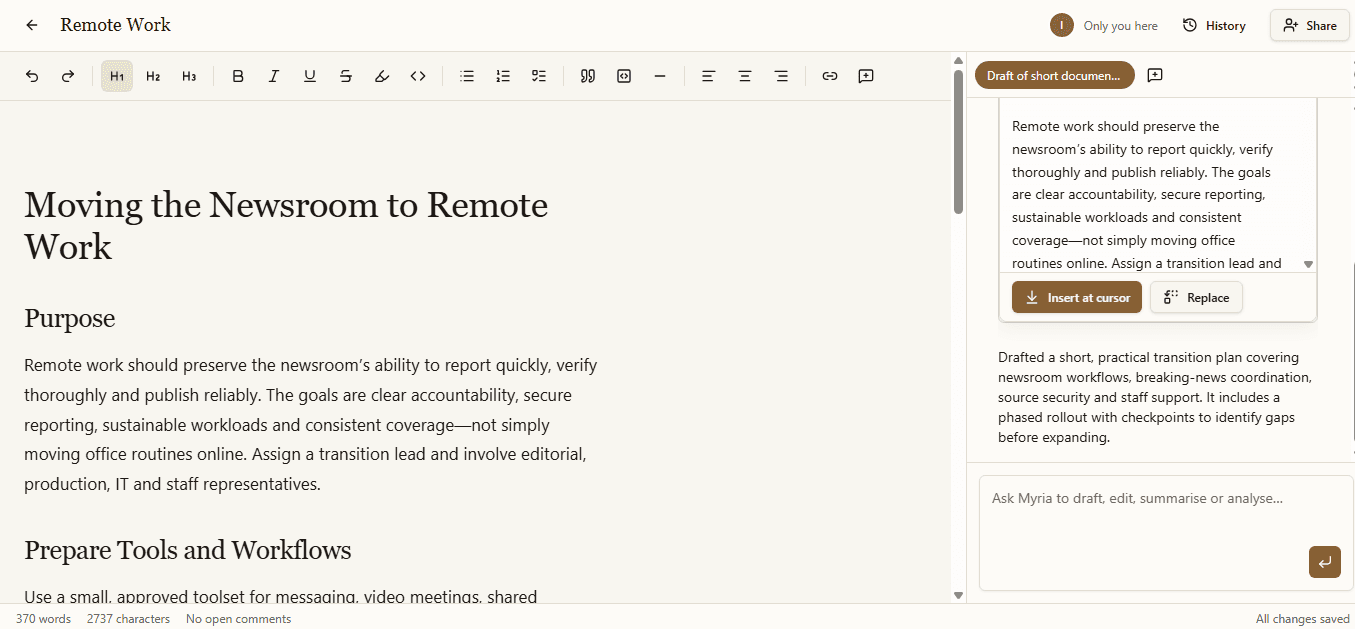Start a new chat in assistant panel

[1155, 75]
